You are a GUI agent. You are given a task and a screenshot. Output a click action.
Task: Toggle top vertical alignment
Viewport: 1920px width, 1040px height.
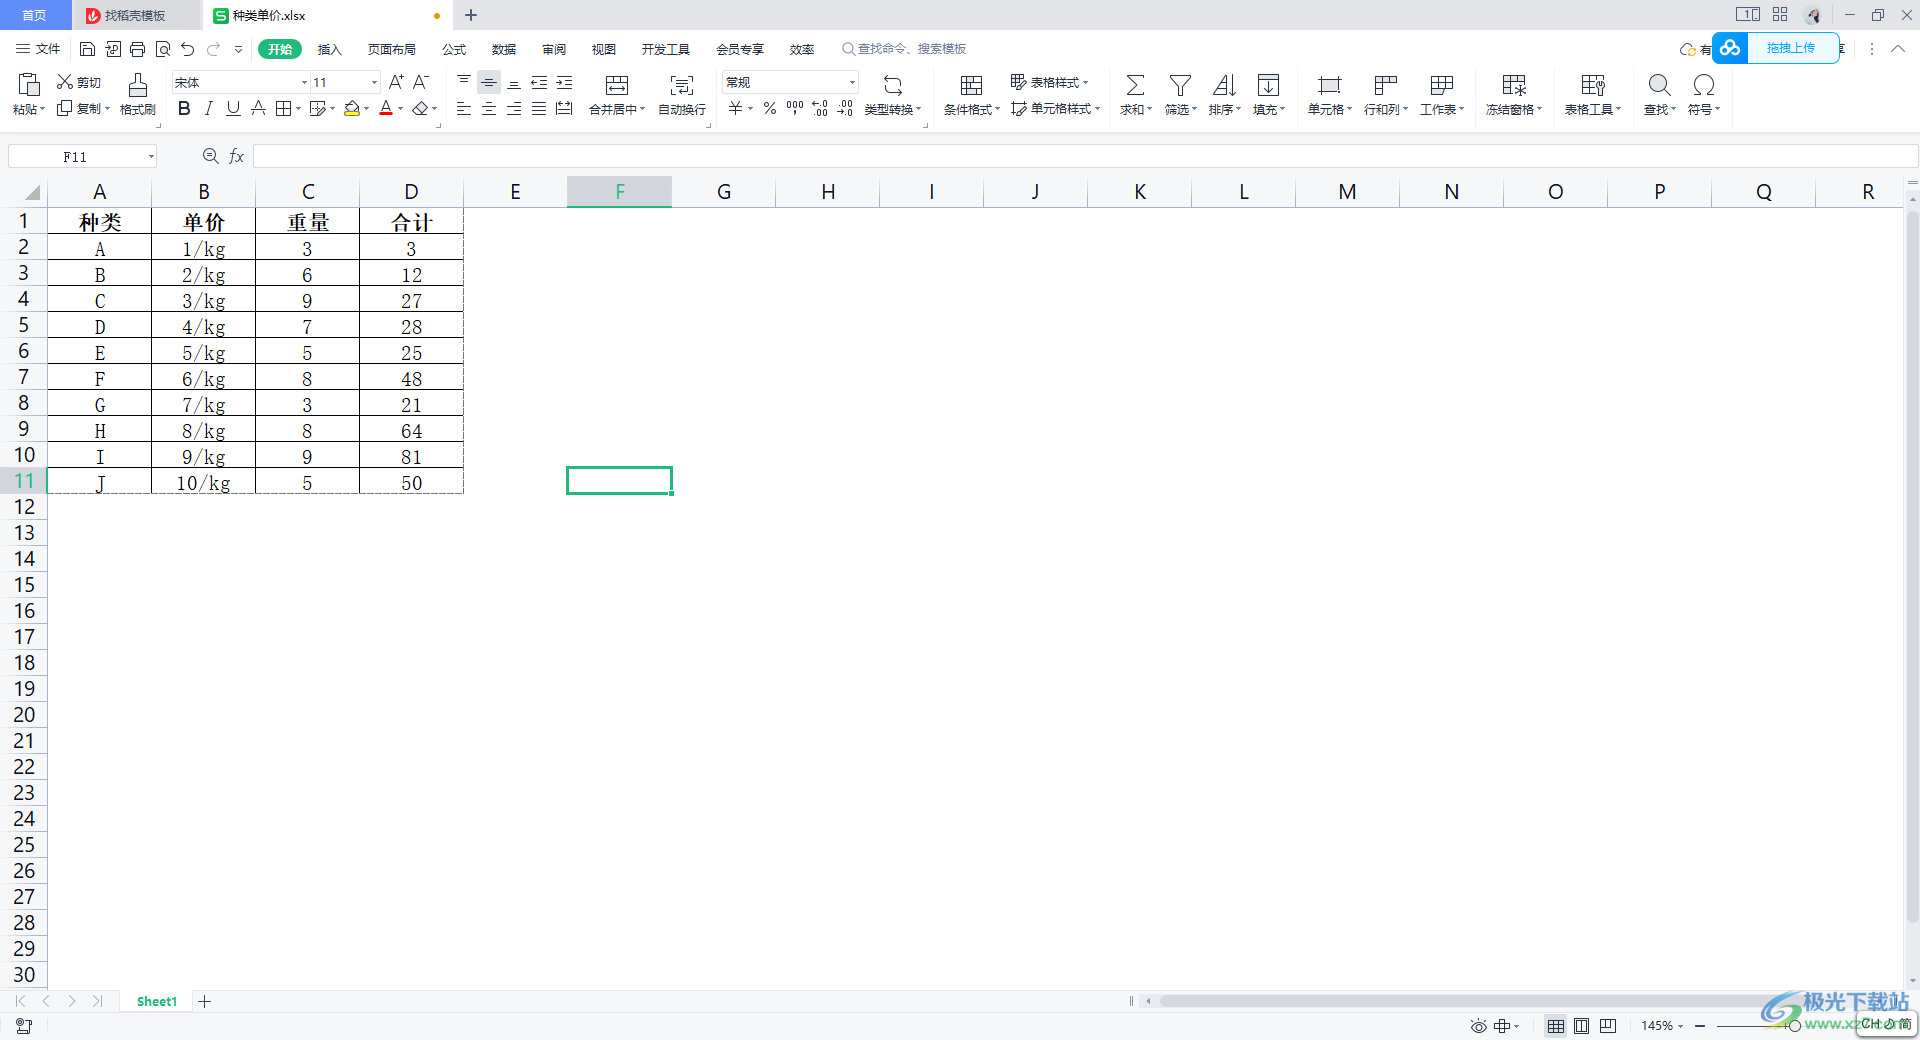point(464,82)
